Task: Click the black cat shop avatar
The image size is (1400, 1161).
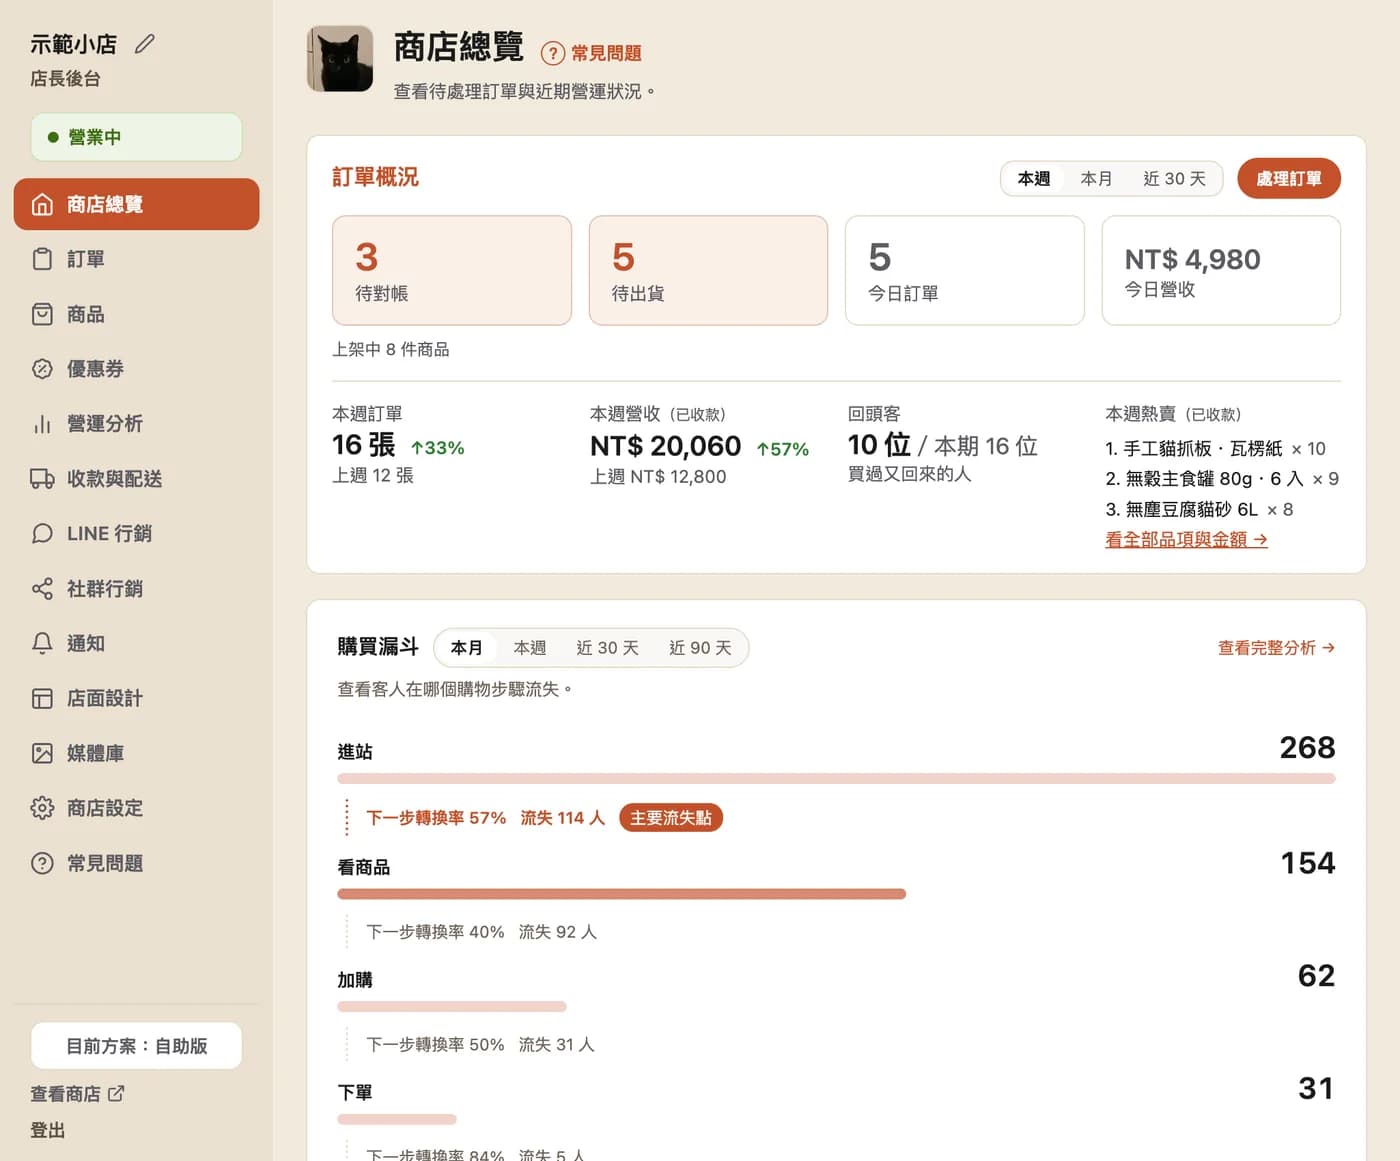Action: 340,59
